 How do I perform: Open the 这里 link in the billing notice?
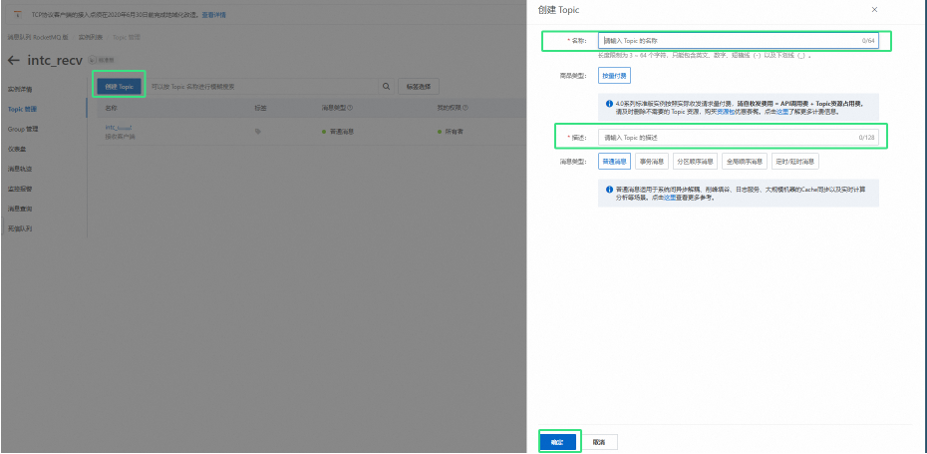[782, 112]
